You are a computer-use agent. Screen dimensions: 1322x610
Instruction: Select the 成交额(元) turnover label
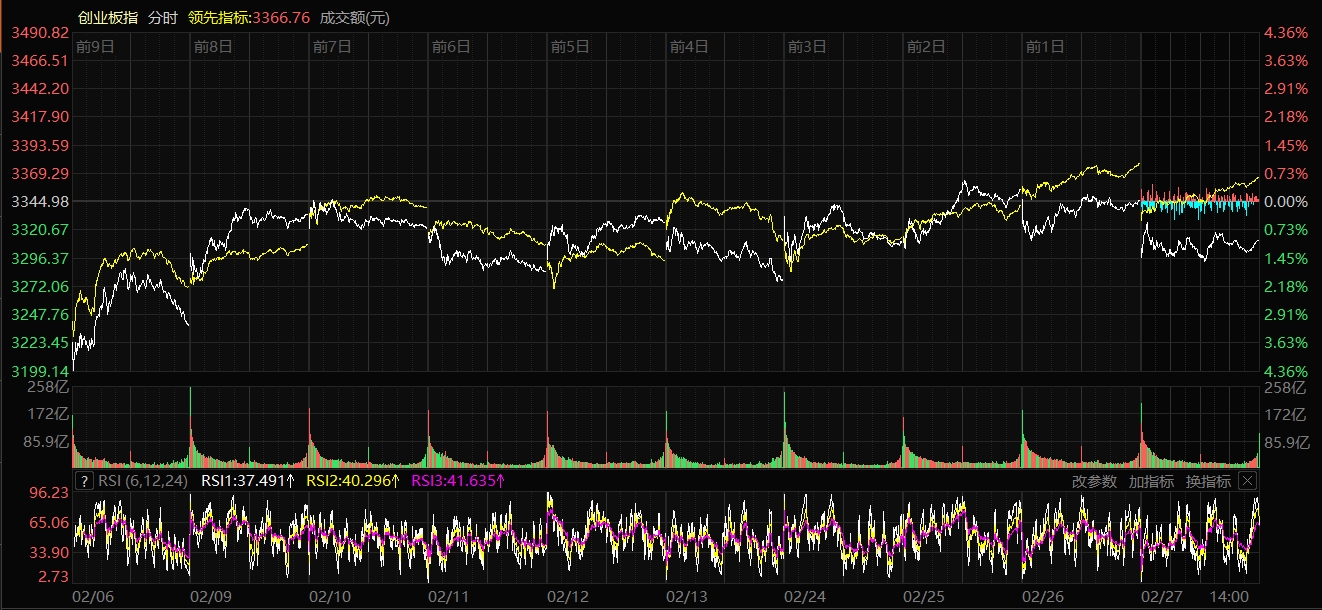tap(355, 18)
